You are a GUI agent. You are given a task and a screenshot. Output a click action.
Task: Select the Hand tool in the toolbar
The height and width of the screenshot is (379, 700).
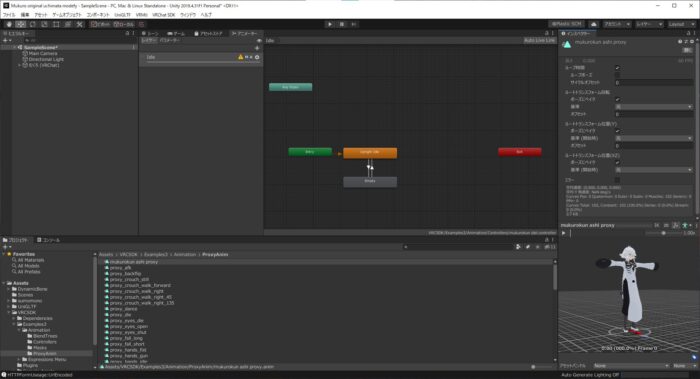click(x=9, y=24)
